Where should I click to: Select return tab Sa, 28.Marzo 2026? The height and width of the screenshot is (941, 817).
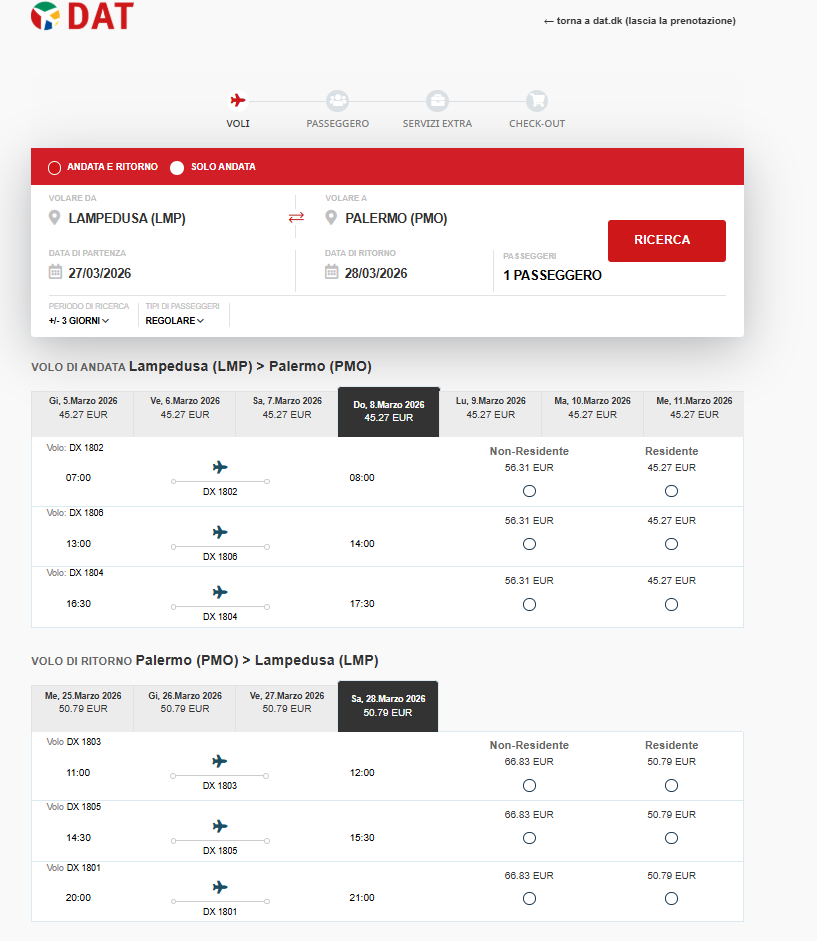(388, 706)
